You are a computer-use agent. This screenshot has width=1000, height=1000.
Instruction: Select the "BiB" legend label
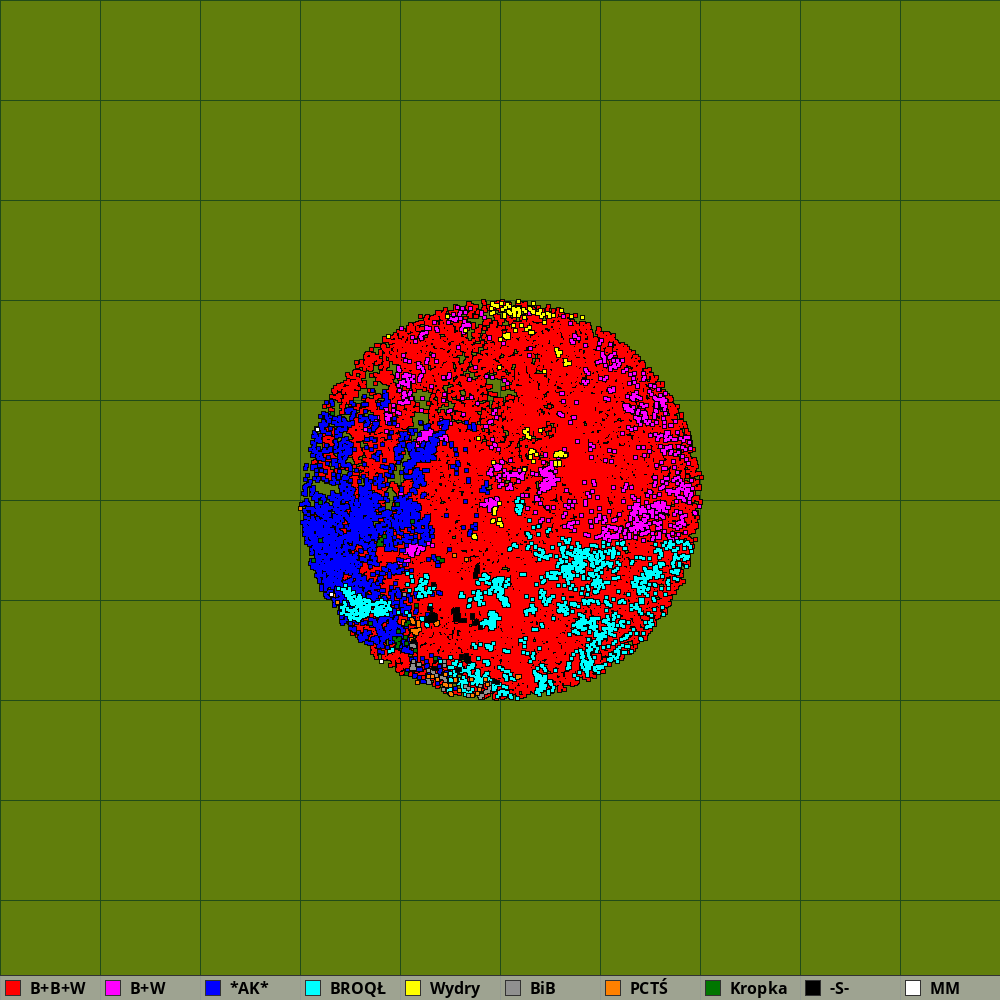[x=543, y=988]
